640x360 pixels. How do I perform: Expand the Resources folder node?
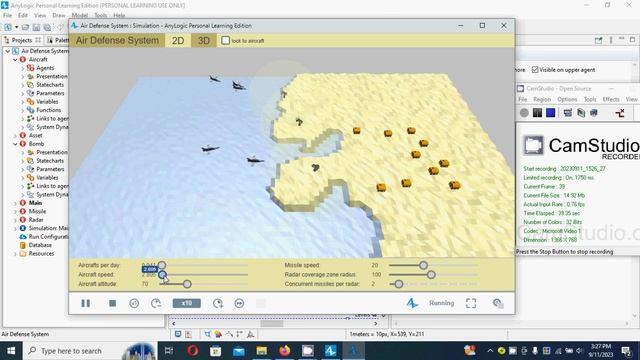[15, 254]
